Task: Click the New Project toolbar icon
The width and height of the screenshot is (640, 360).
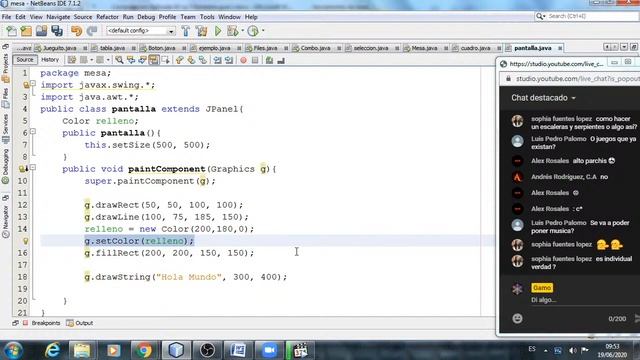Action: point(26,31)
